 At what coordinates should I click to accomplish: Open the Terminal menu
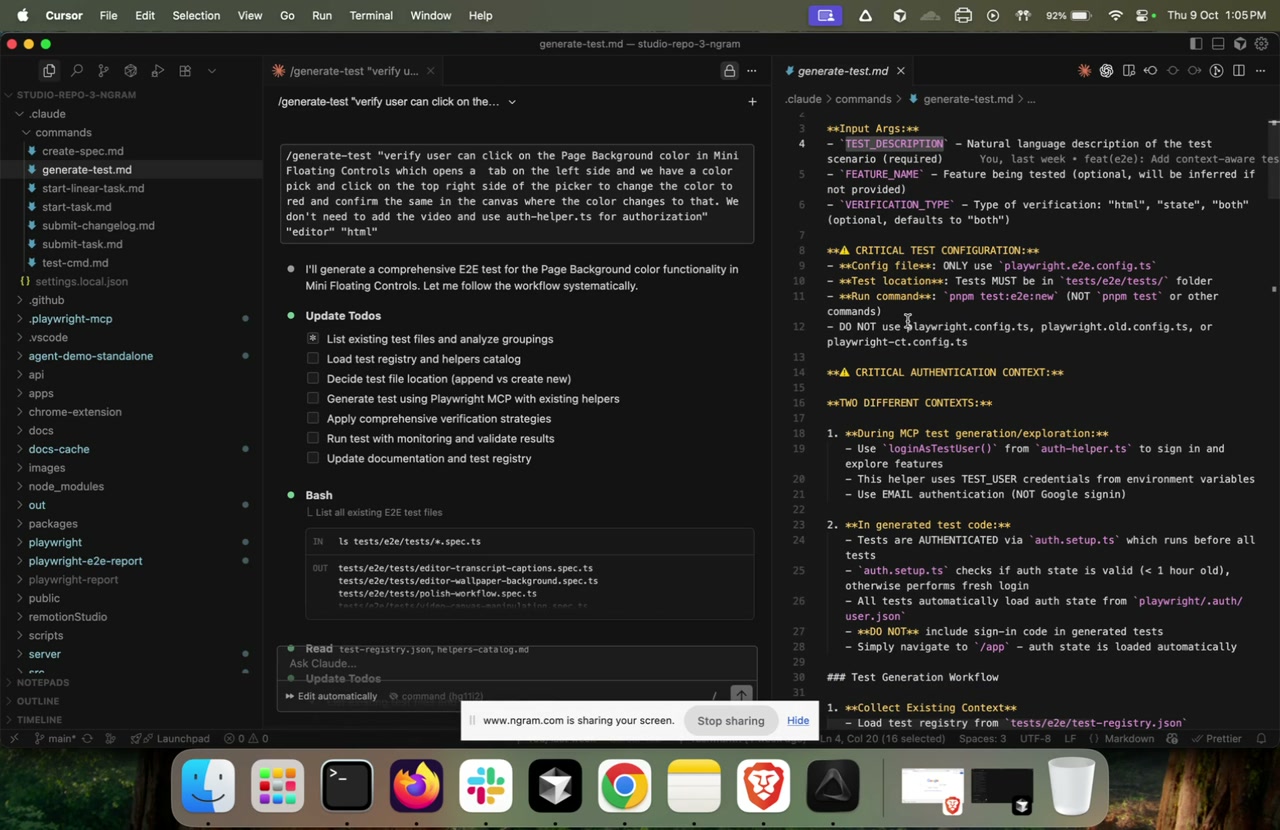click(x=371, y=16)
